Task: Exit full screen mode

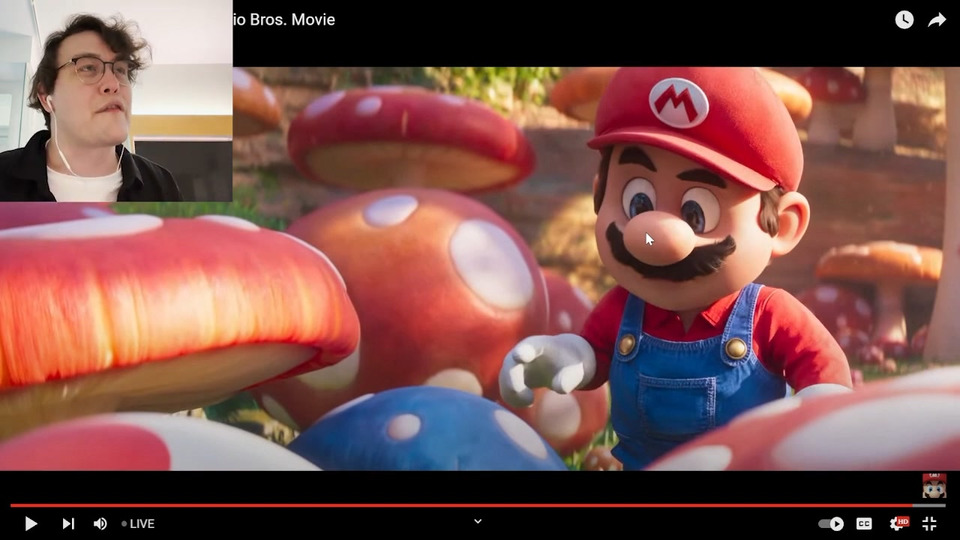Action: [929, 523]
